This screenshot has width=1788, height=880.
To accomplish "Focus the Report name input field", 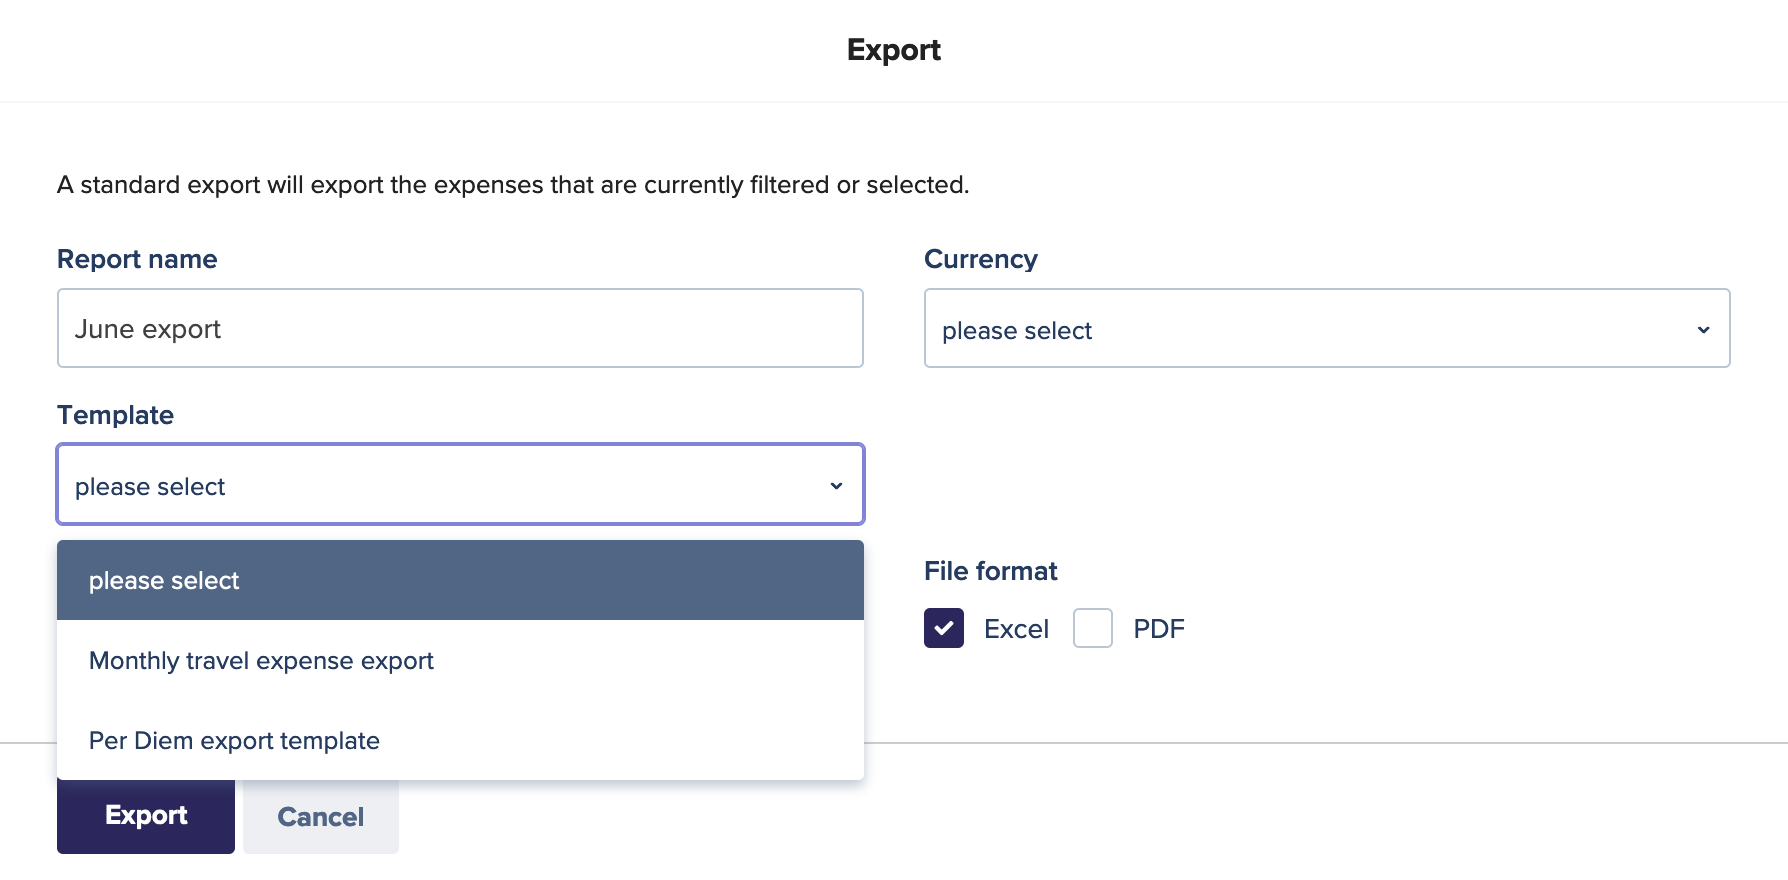I will (460, 328).
